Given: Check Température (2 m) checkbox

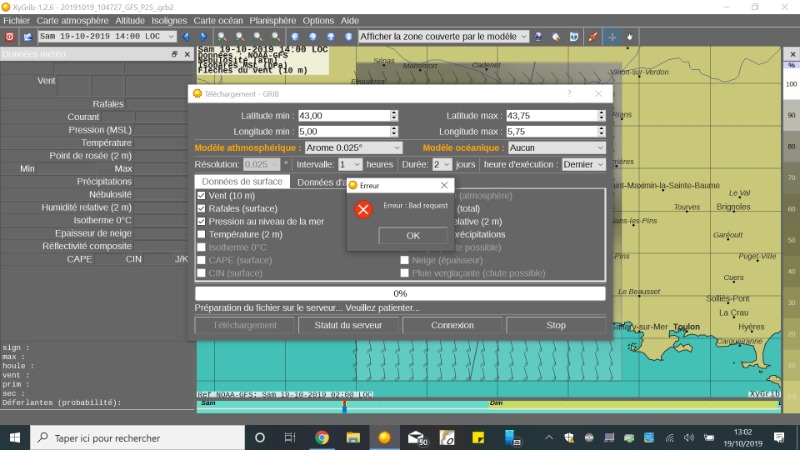Looking at the screenshot, I should (x=202, y=234).
